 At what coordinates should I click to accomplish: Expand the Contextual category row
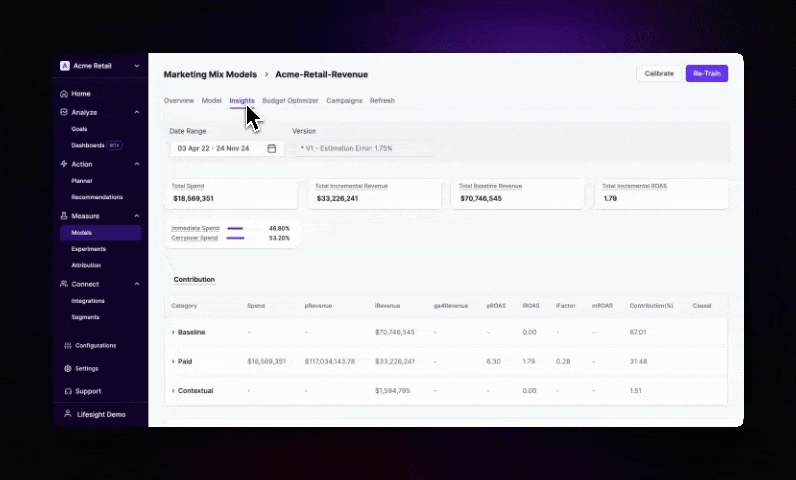(173, 391)
